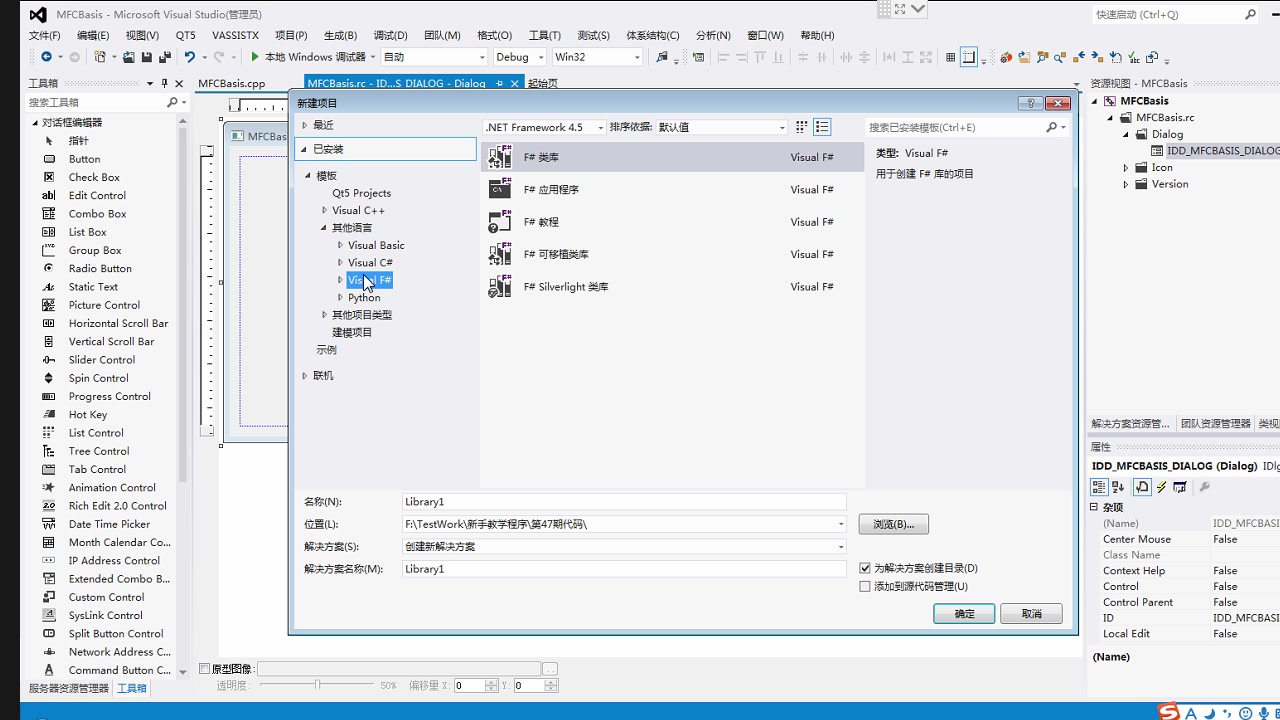Select the F# Silverlight 类库 template icon
This screenshot has height=720, width=1280.
click(x=500, y=287)
